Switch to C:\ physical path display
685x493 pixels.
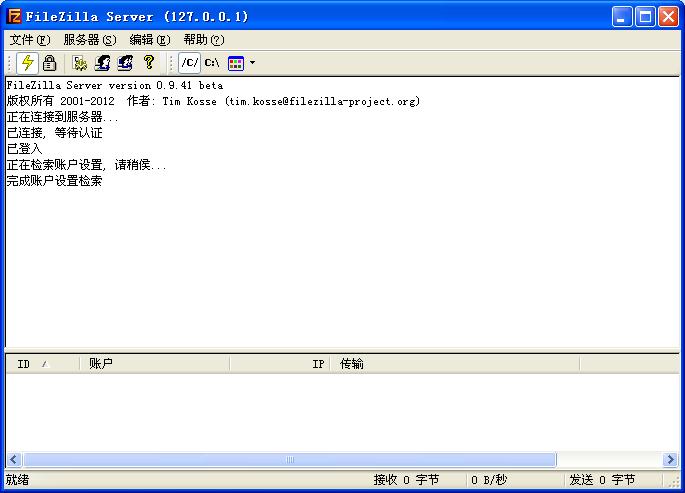click(x=212, y=63)
